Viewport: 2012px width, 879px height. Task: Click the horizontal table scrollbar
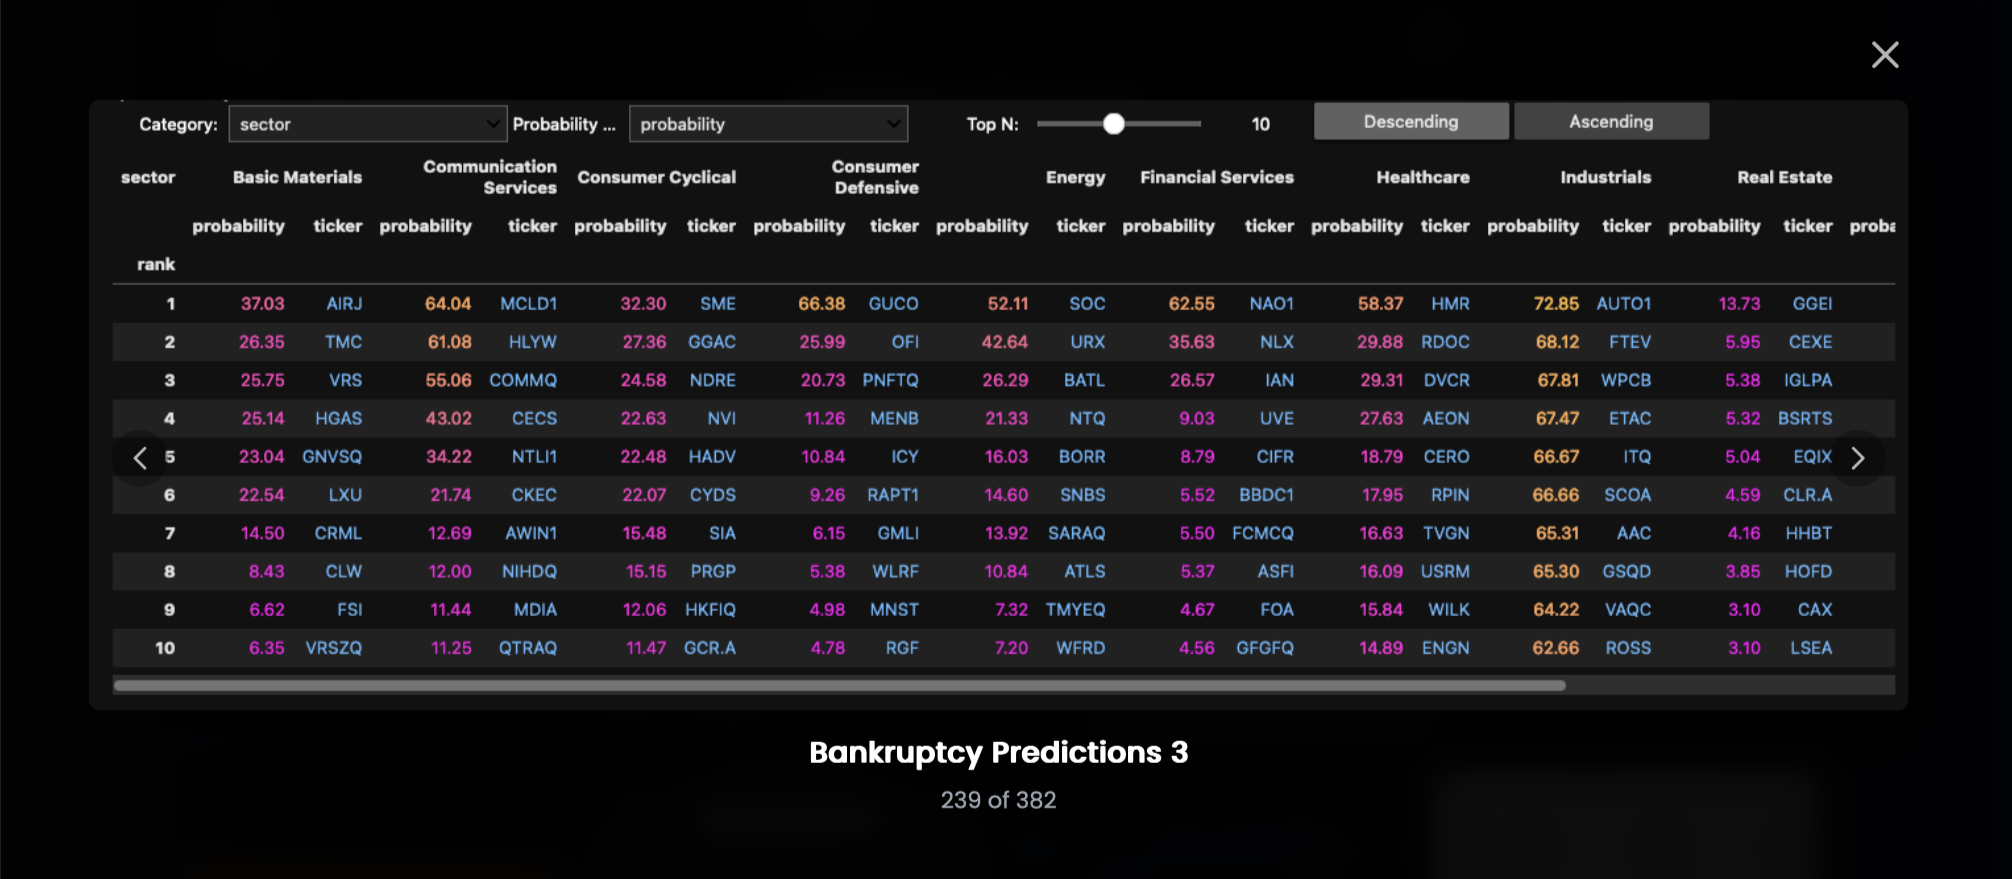pos(840,686)
